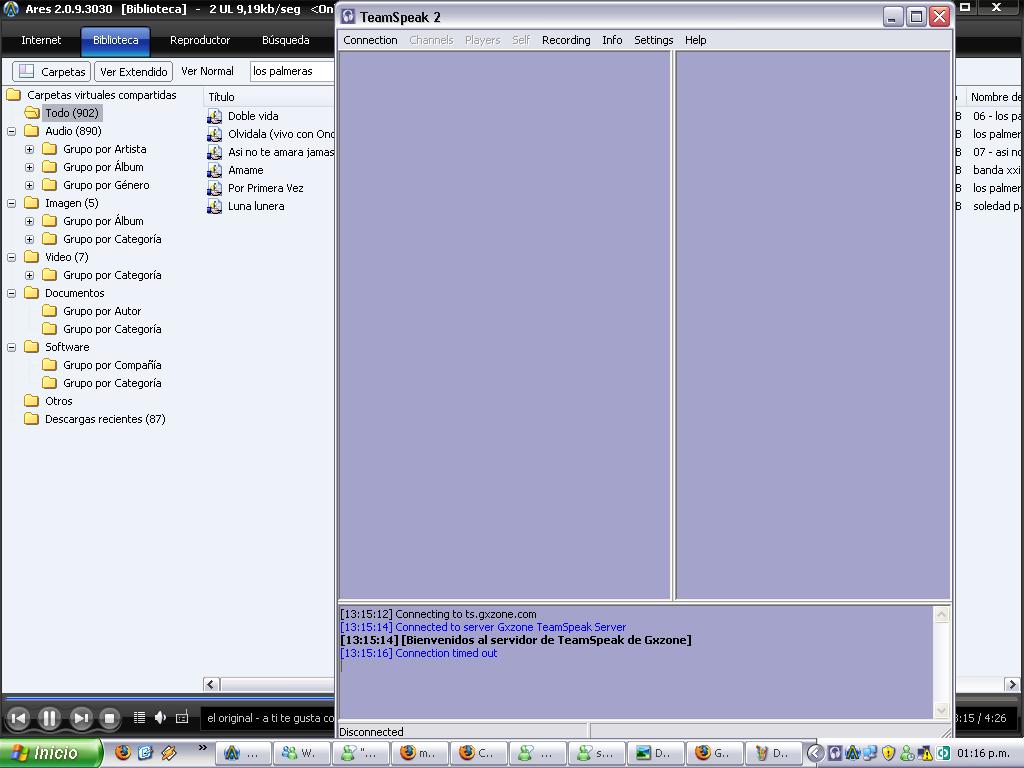Open the Ares playlist icon
1024x768 pixels.
[x=139, y=718]
